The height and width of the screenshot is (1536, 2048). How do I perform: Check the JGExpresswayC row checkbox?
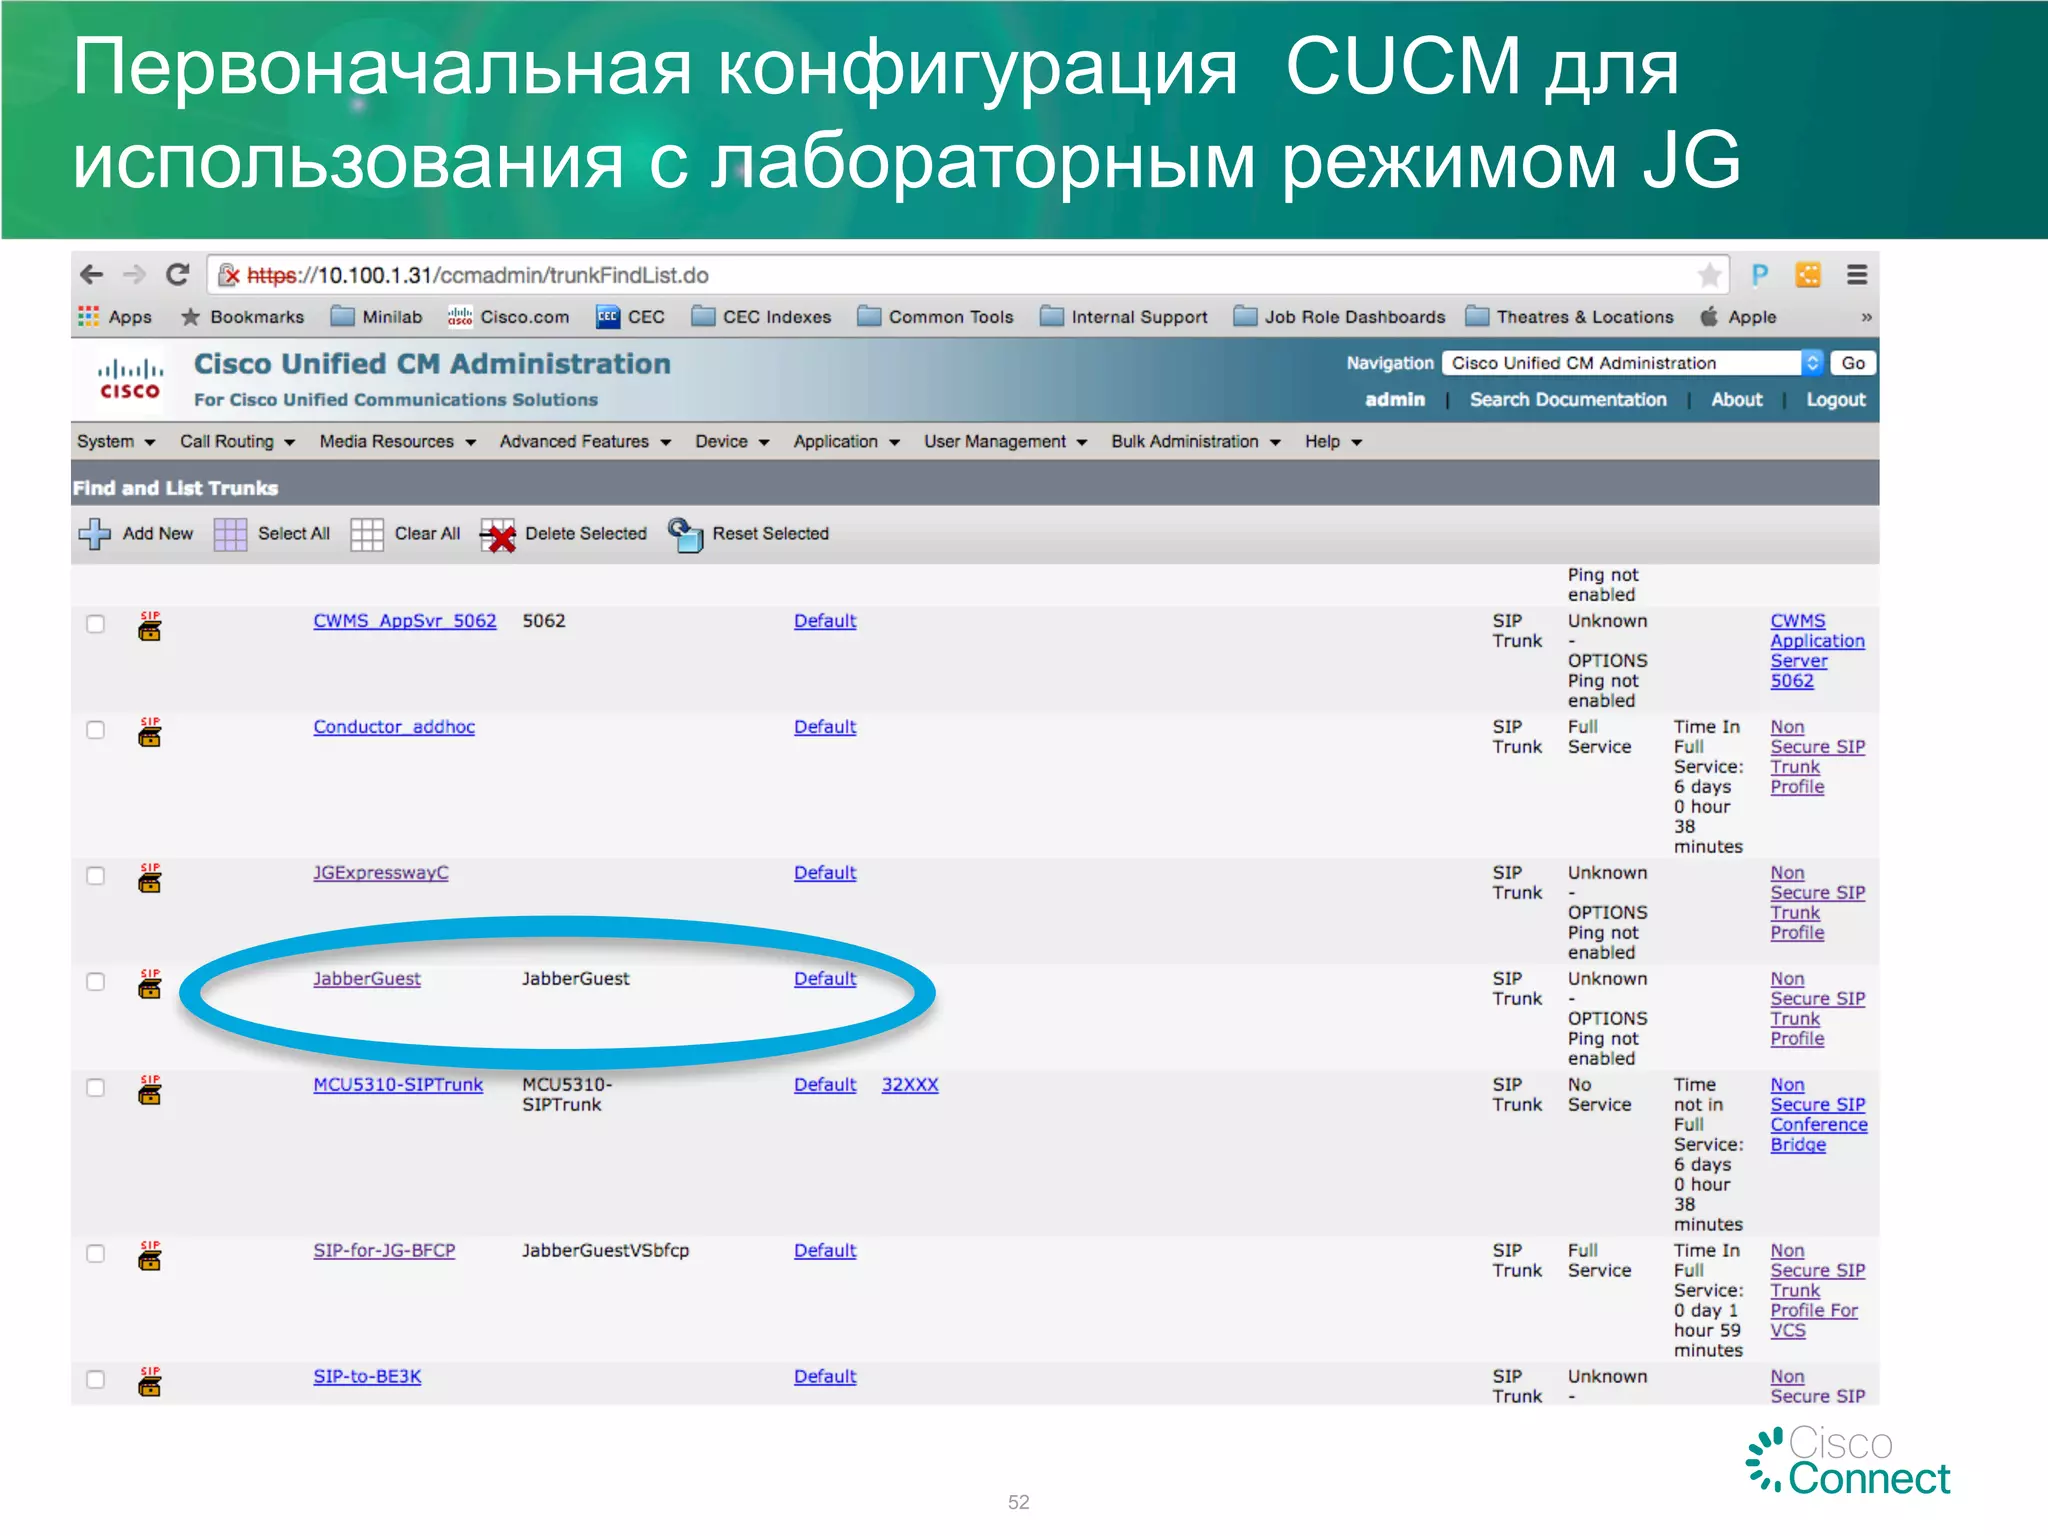coord(96,876)
